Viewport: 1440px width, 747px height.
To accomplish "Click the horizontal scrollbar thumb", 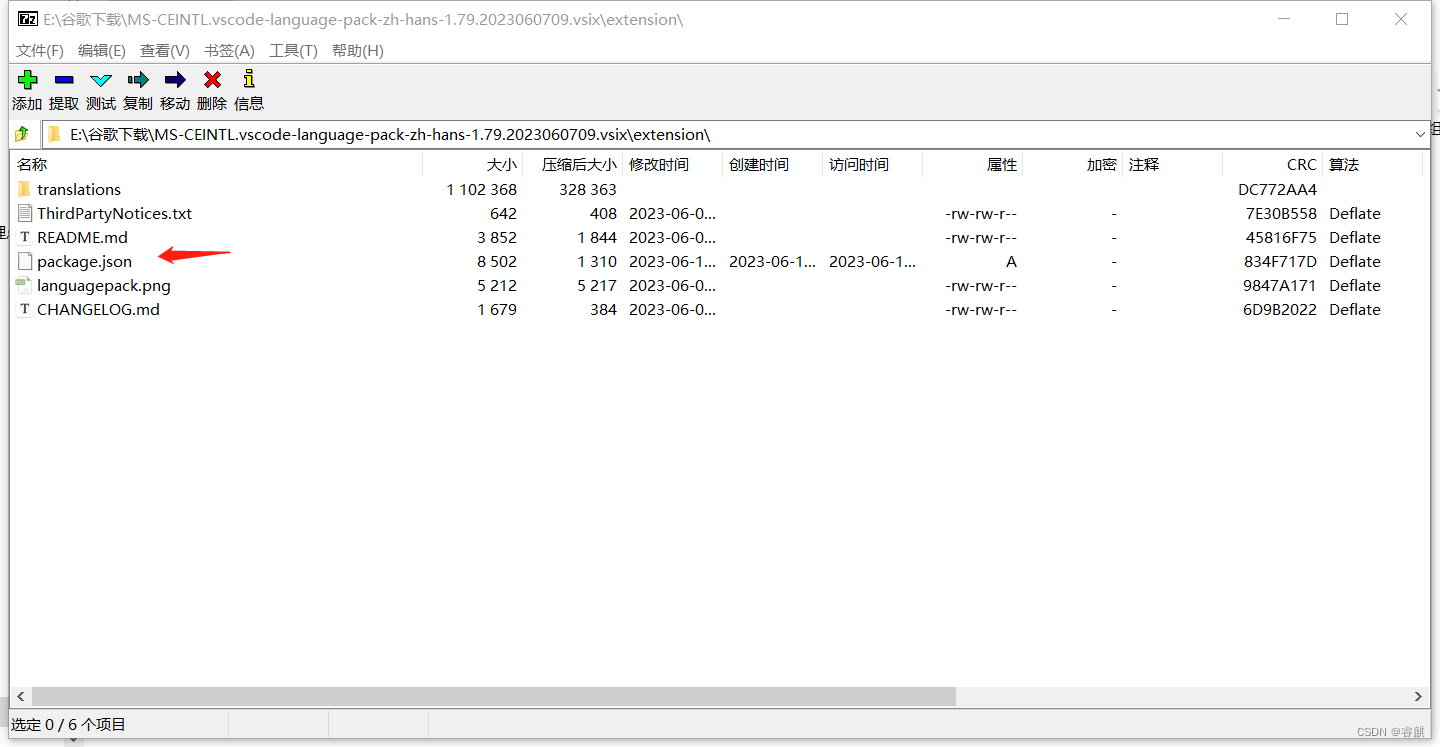I will pyautogui.click(x=494, y=696).
